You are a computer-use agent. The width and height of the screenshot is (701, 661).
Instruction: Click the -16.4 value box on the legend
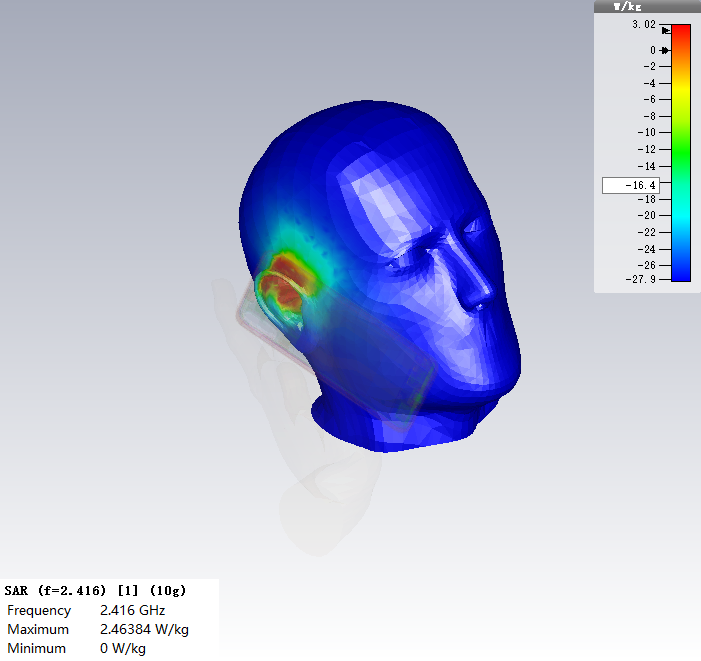630,185
